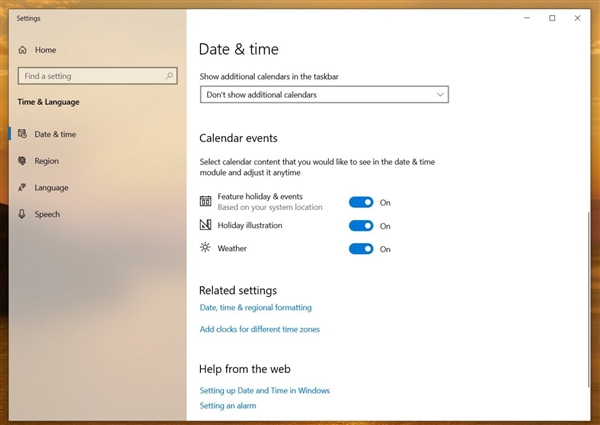Click the Language character icon

click(x=22, y=187)
